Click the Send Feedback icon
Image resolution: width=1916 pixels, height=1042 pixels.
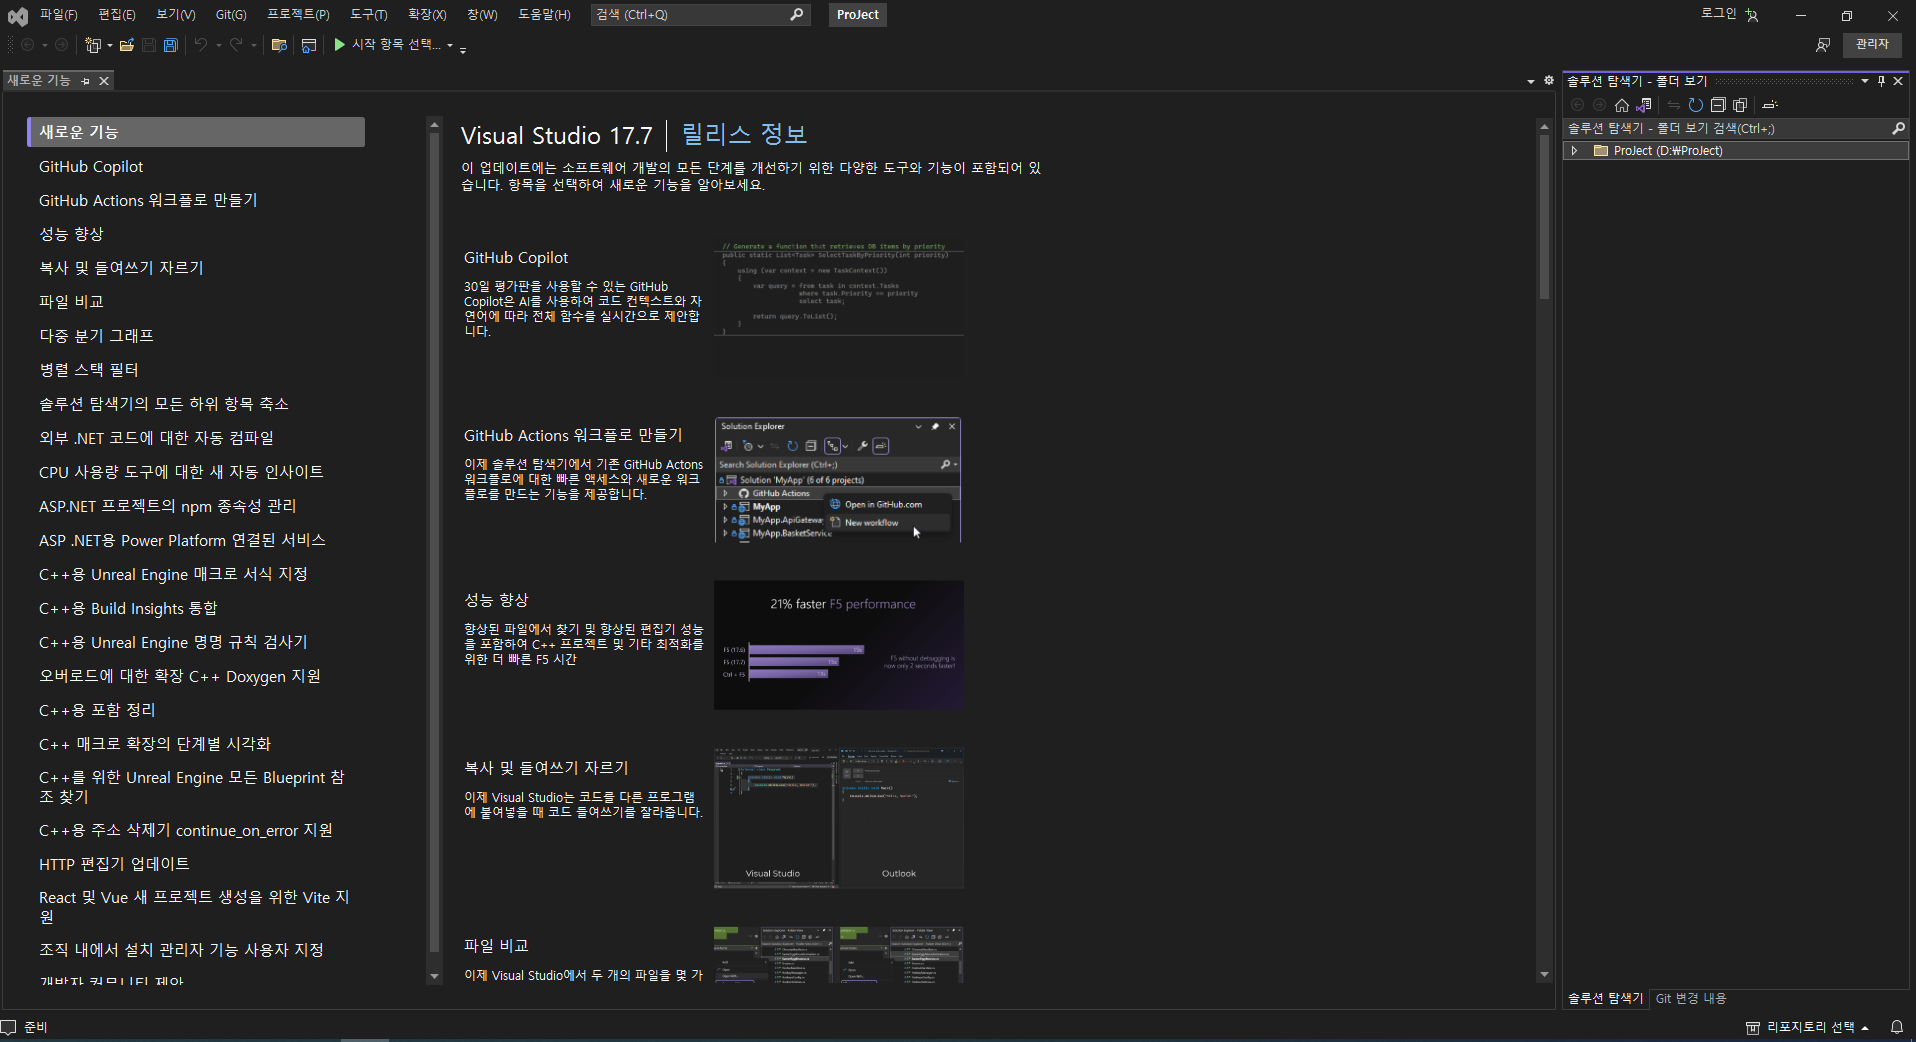[x=1822, y=45]
